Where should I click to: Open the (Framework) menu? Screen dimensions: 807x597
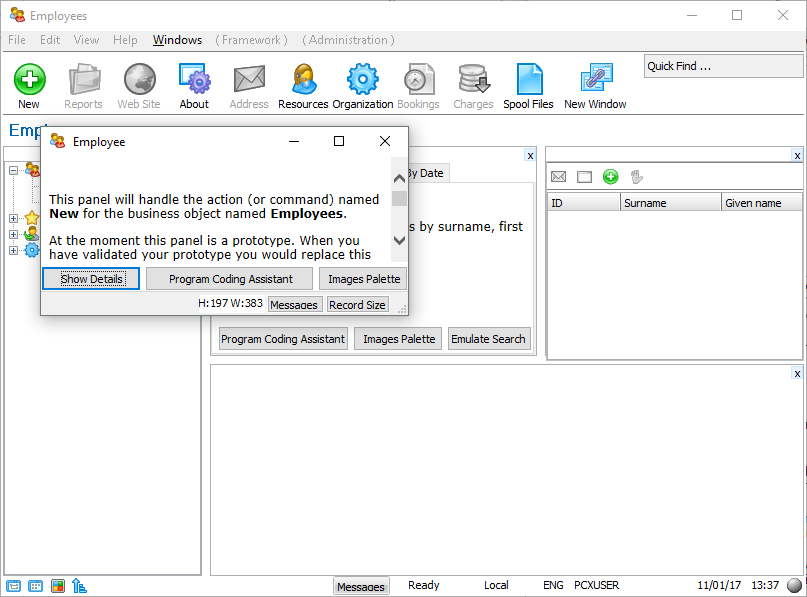click(251, 40)
